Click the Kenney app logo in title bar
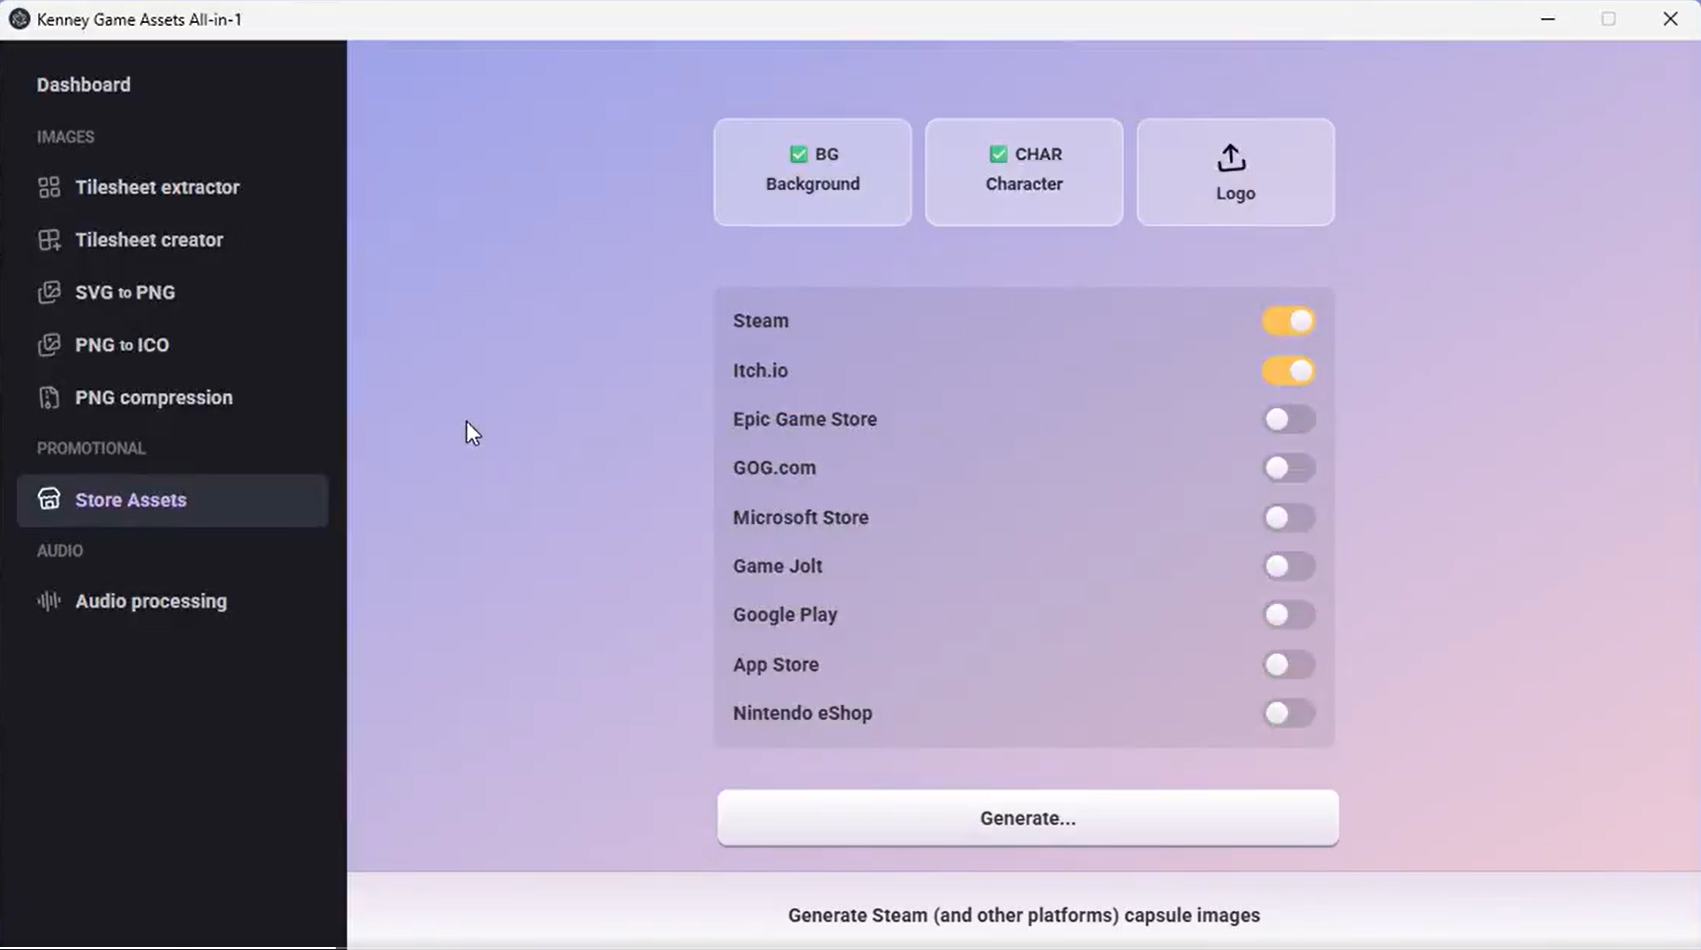The image size is (1701, 950). [19, 19]
